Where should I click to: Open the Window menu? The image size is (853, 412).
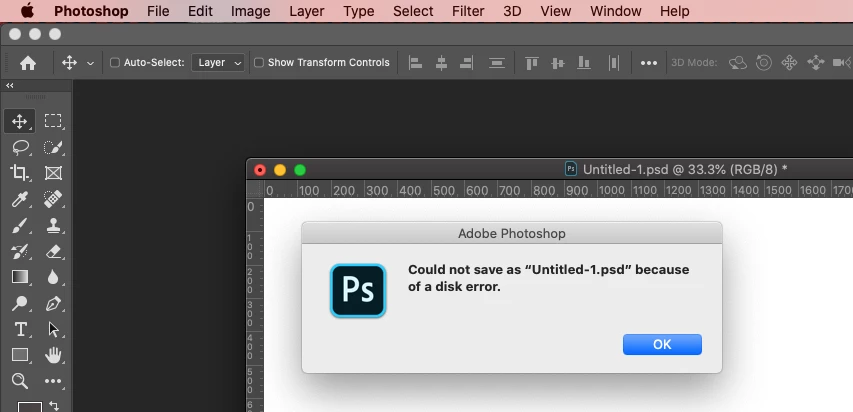pos(616,11)
